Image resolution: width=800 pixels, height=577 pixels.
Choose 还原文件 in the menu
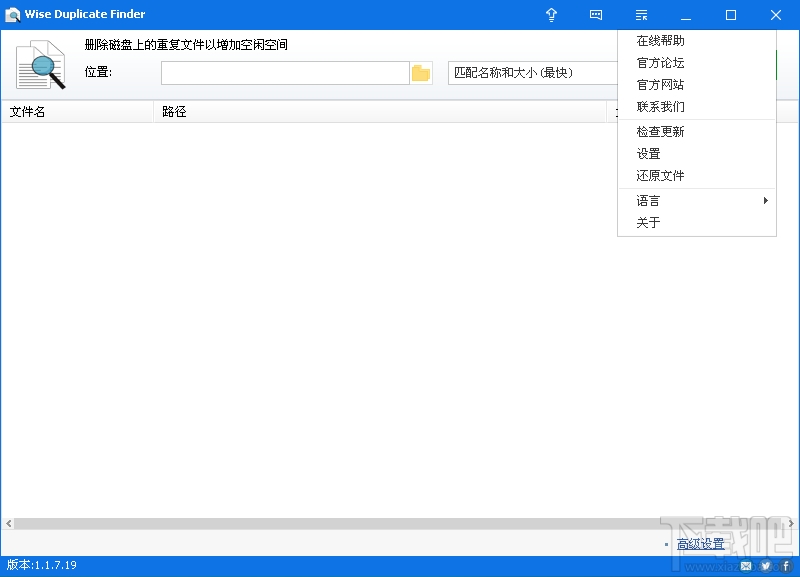(658, 175)
